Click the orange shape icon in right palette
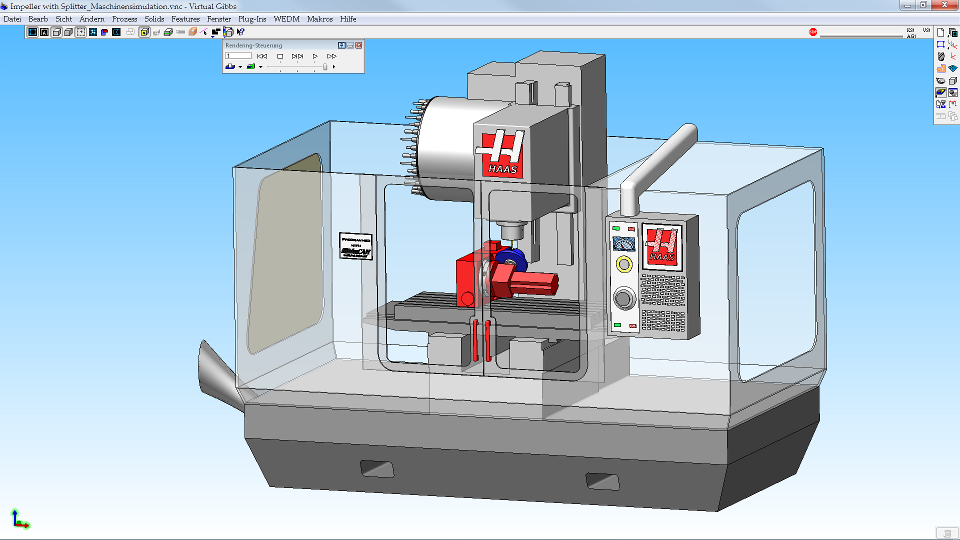 (x=941, y=69)
